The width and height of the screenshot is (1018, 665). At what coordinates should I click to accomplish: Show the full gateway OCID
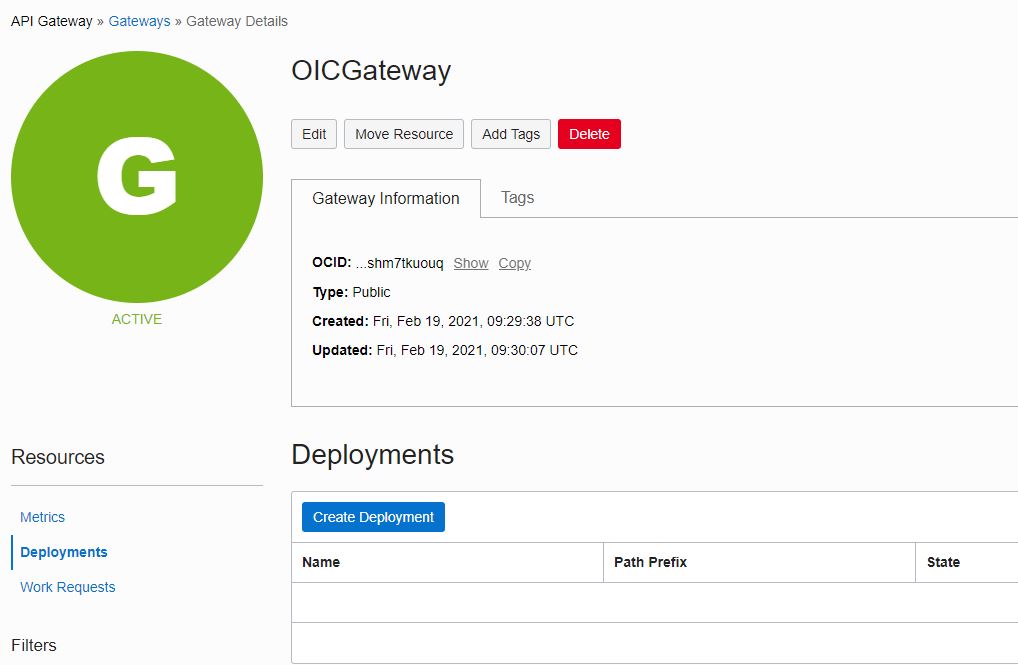point(470,263)
